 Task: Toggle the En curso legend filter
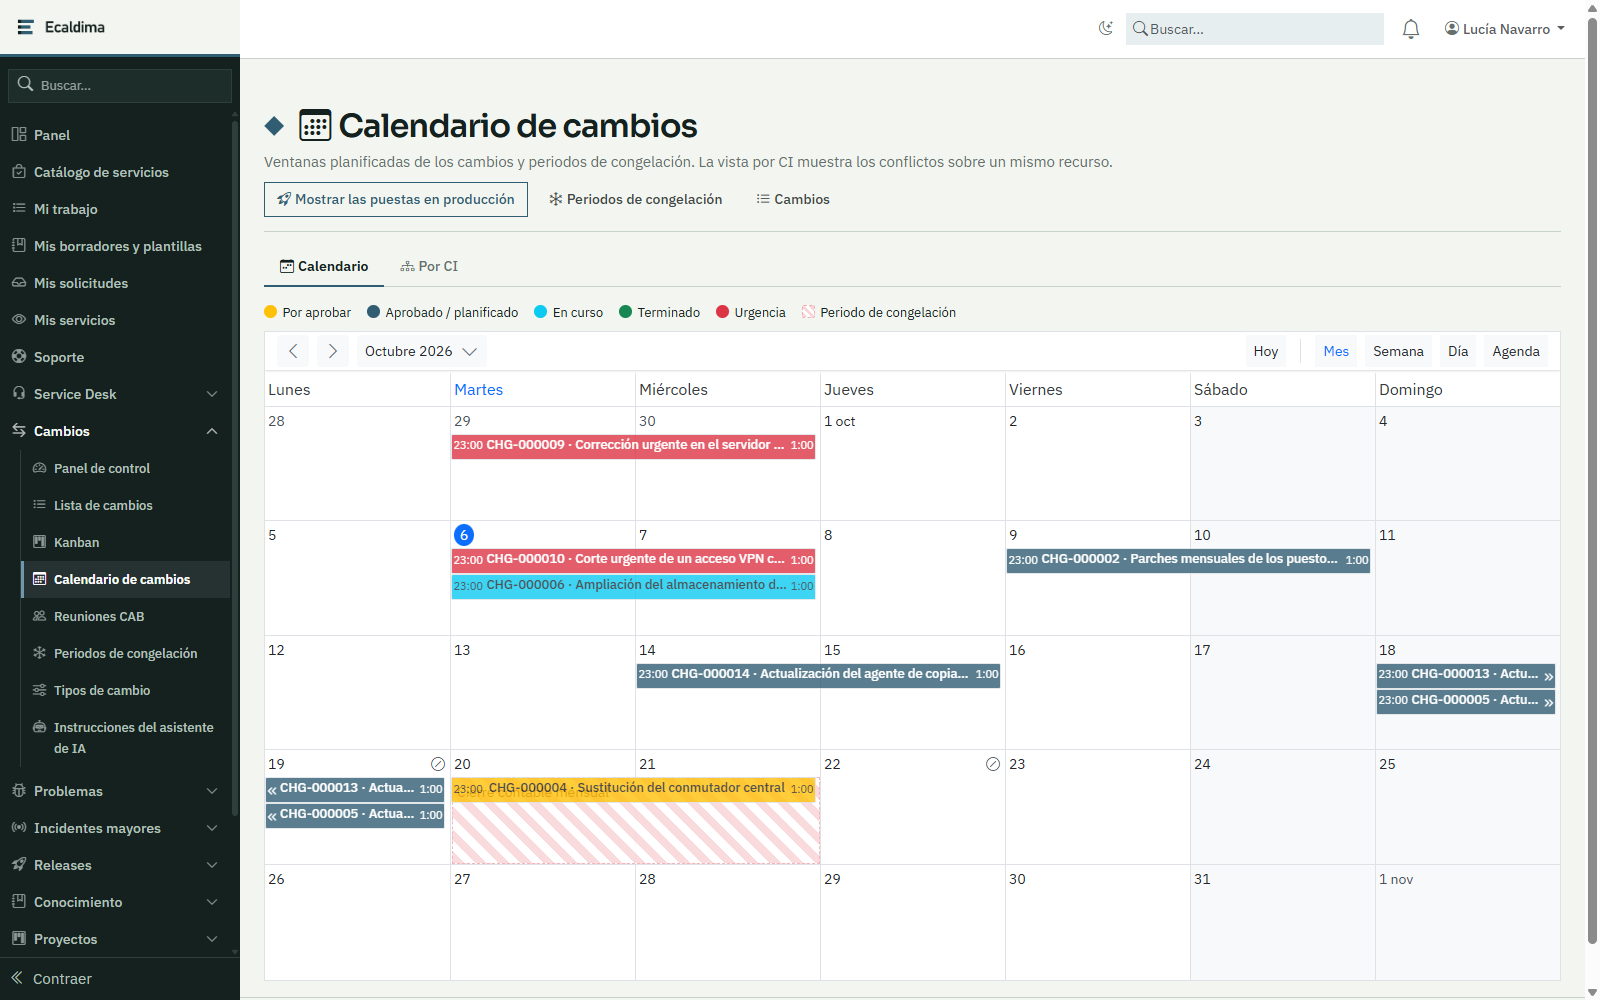(x=569, y=312)
